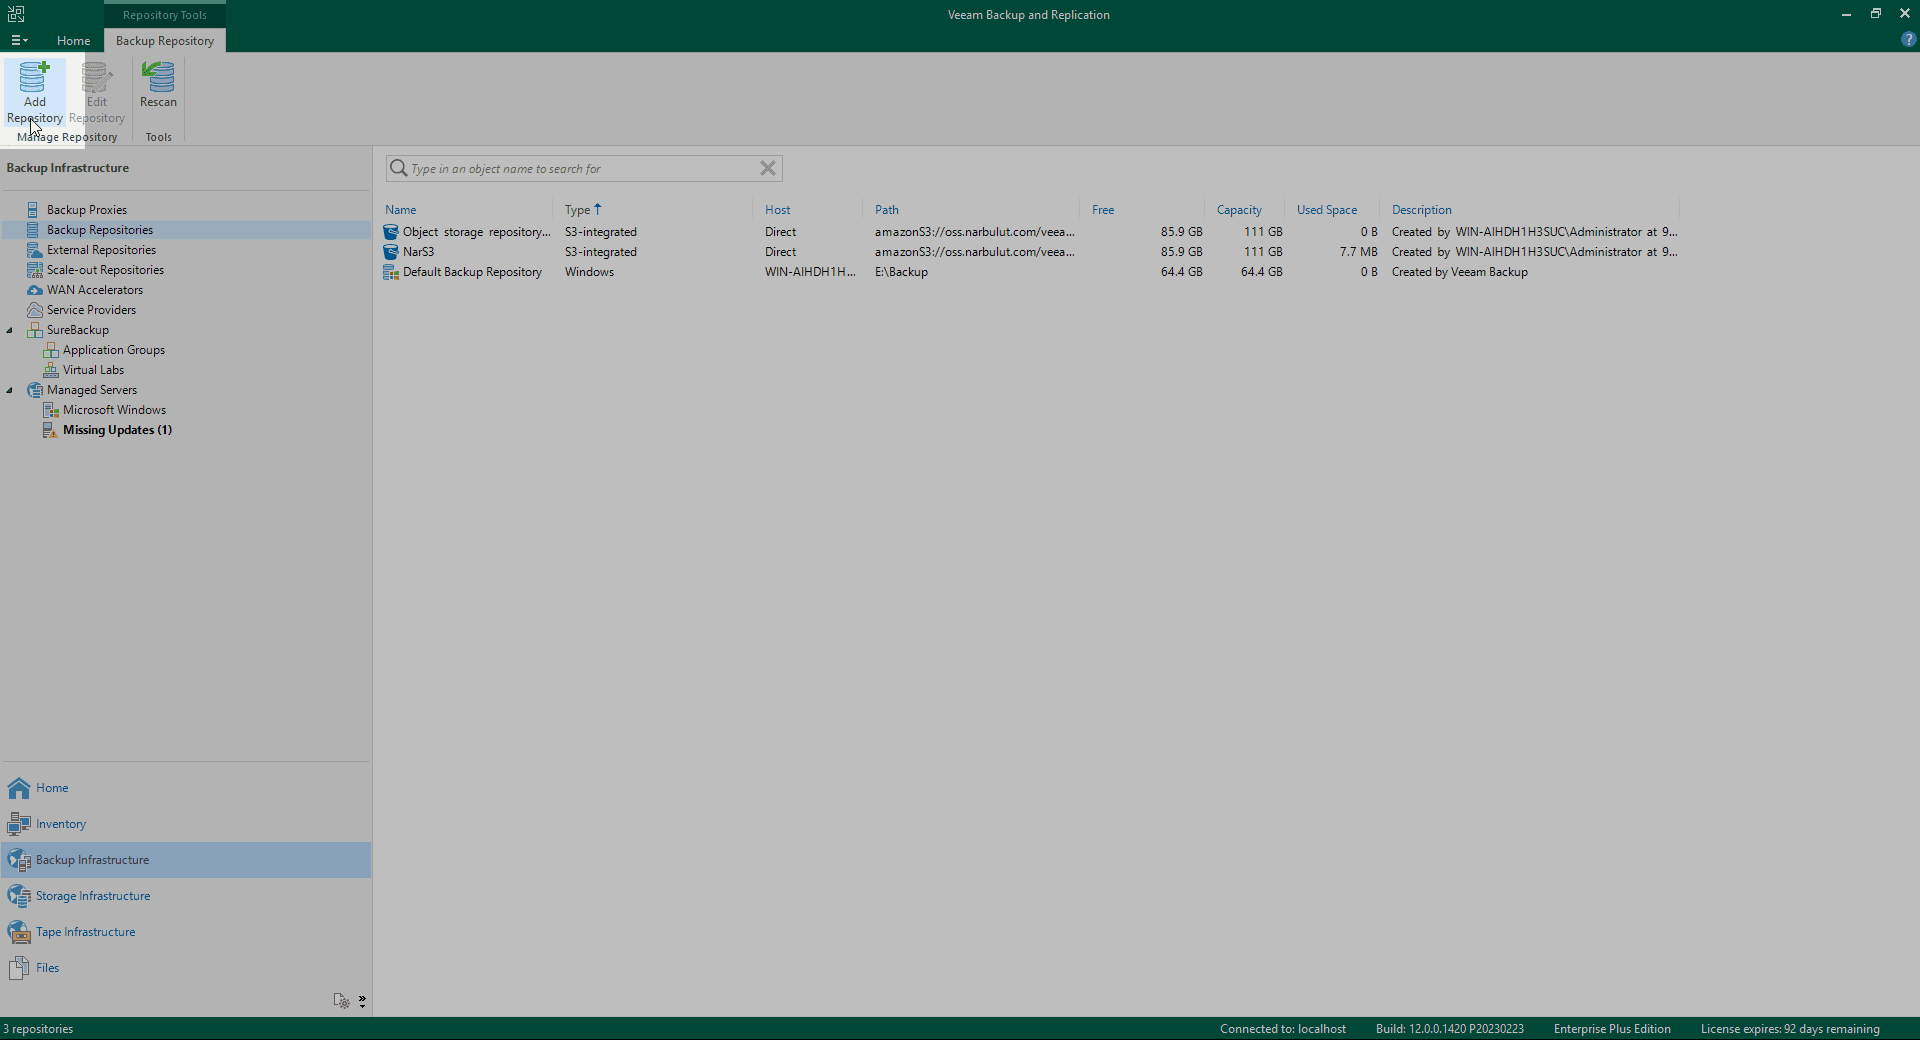Collapse the Managed Servers tree node
Screen dimensions: 1920x1040
pos(10,390)
